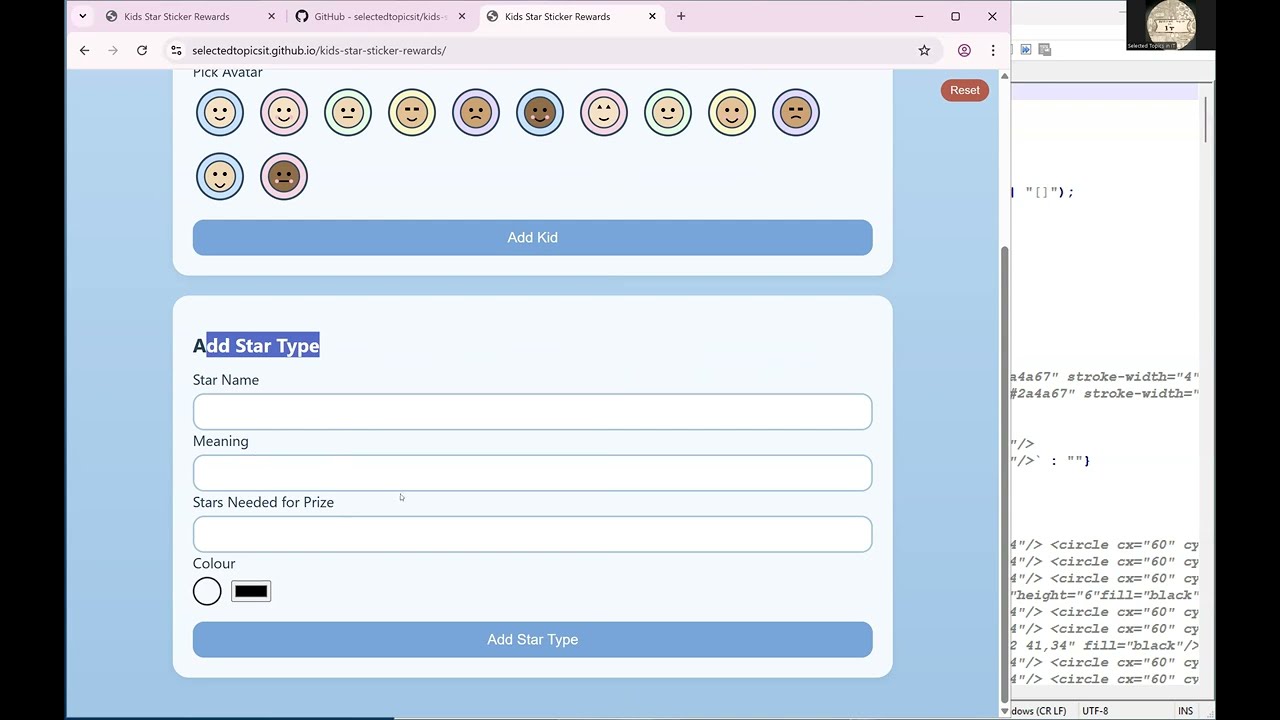This screenshot has height=720, width=1280.
Task: Open a new browser tab
Action: click(681, 16)
